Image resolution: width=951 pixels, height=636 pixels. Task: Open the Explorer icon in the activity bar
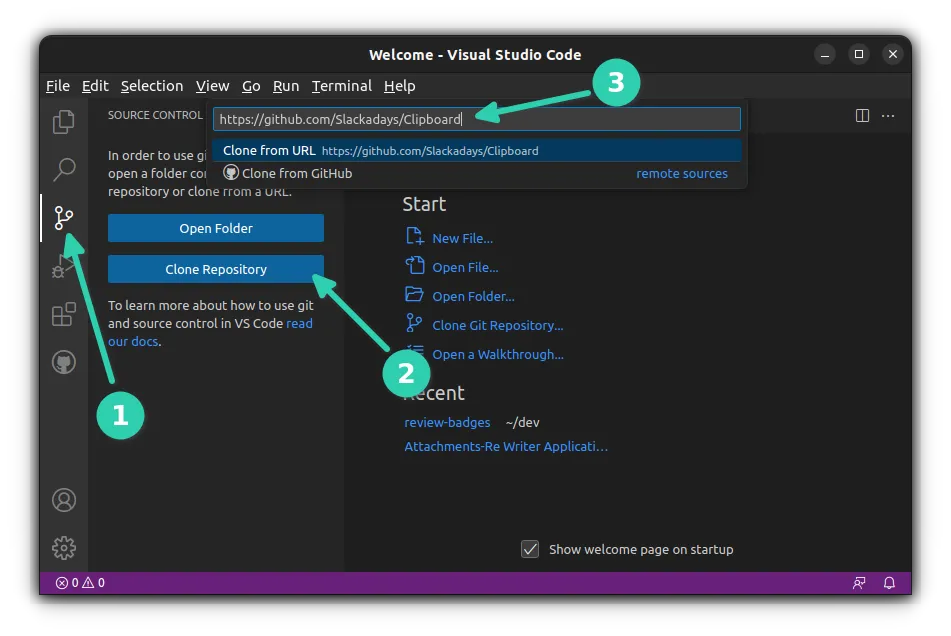[x=63, y=121]
